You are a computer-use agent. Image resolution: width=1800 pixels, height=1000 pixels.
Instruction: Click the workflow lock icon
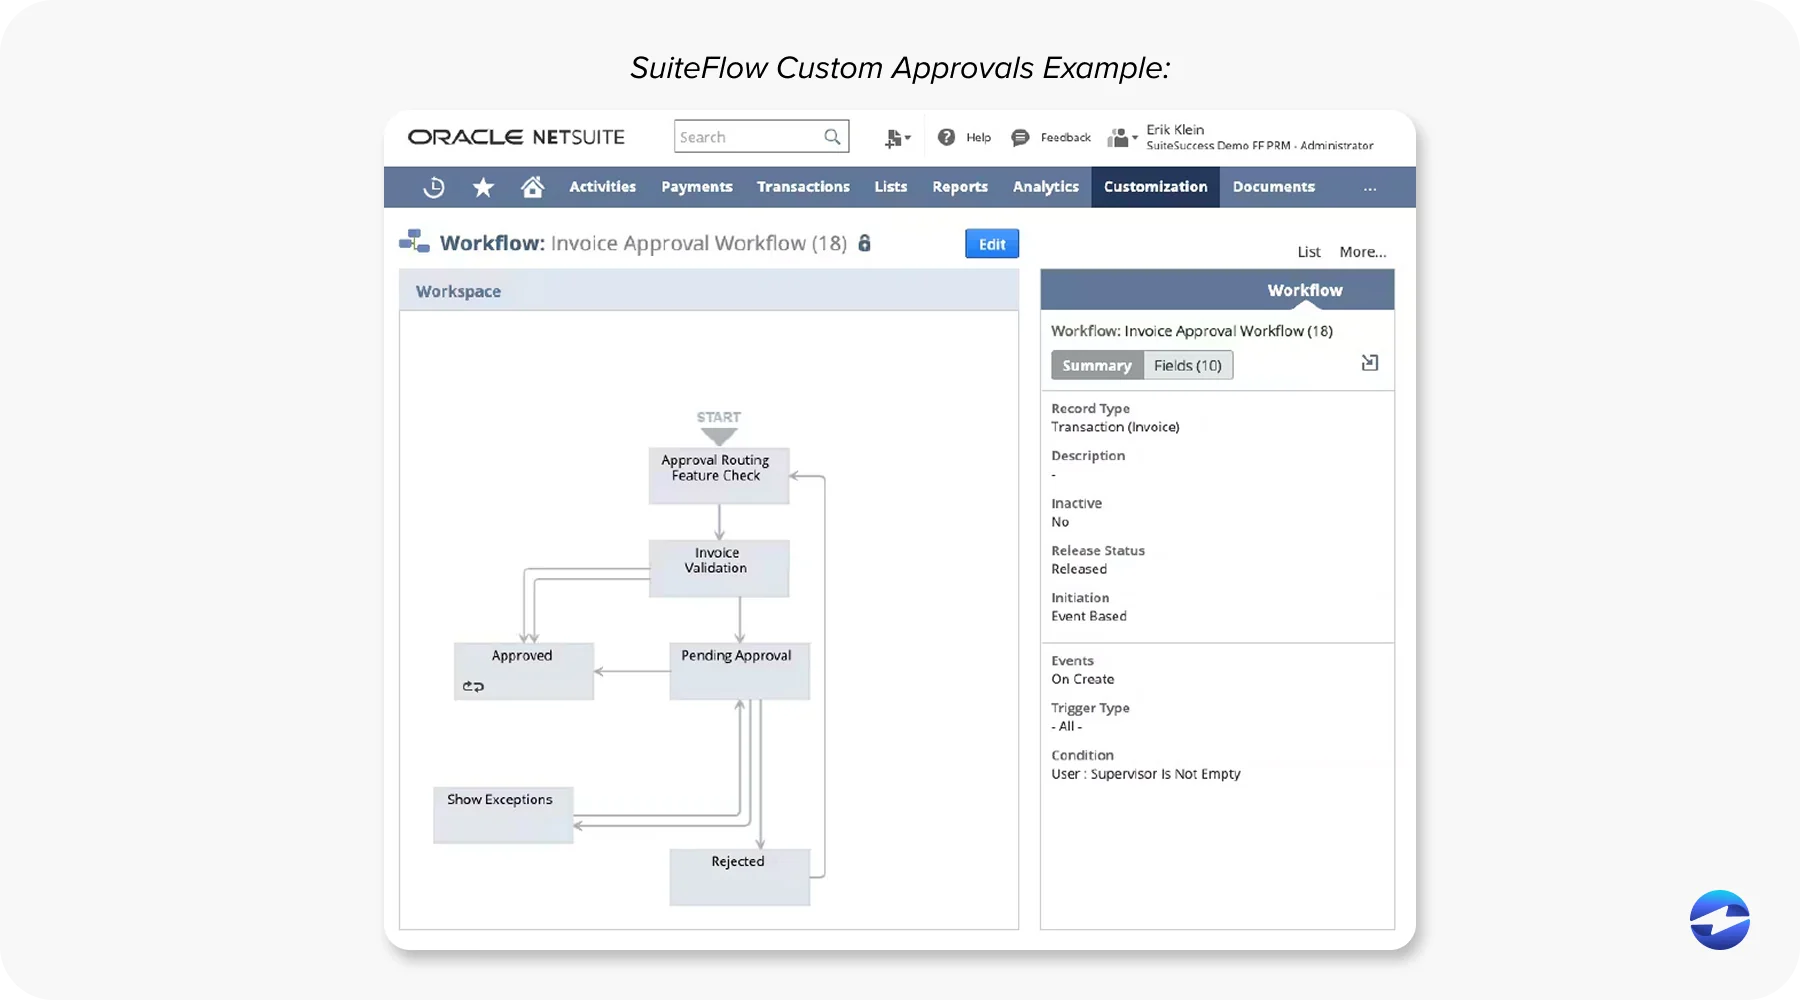865,243
